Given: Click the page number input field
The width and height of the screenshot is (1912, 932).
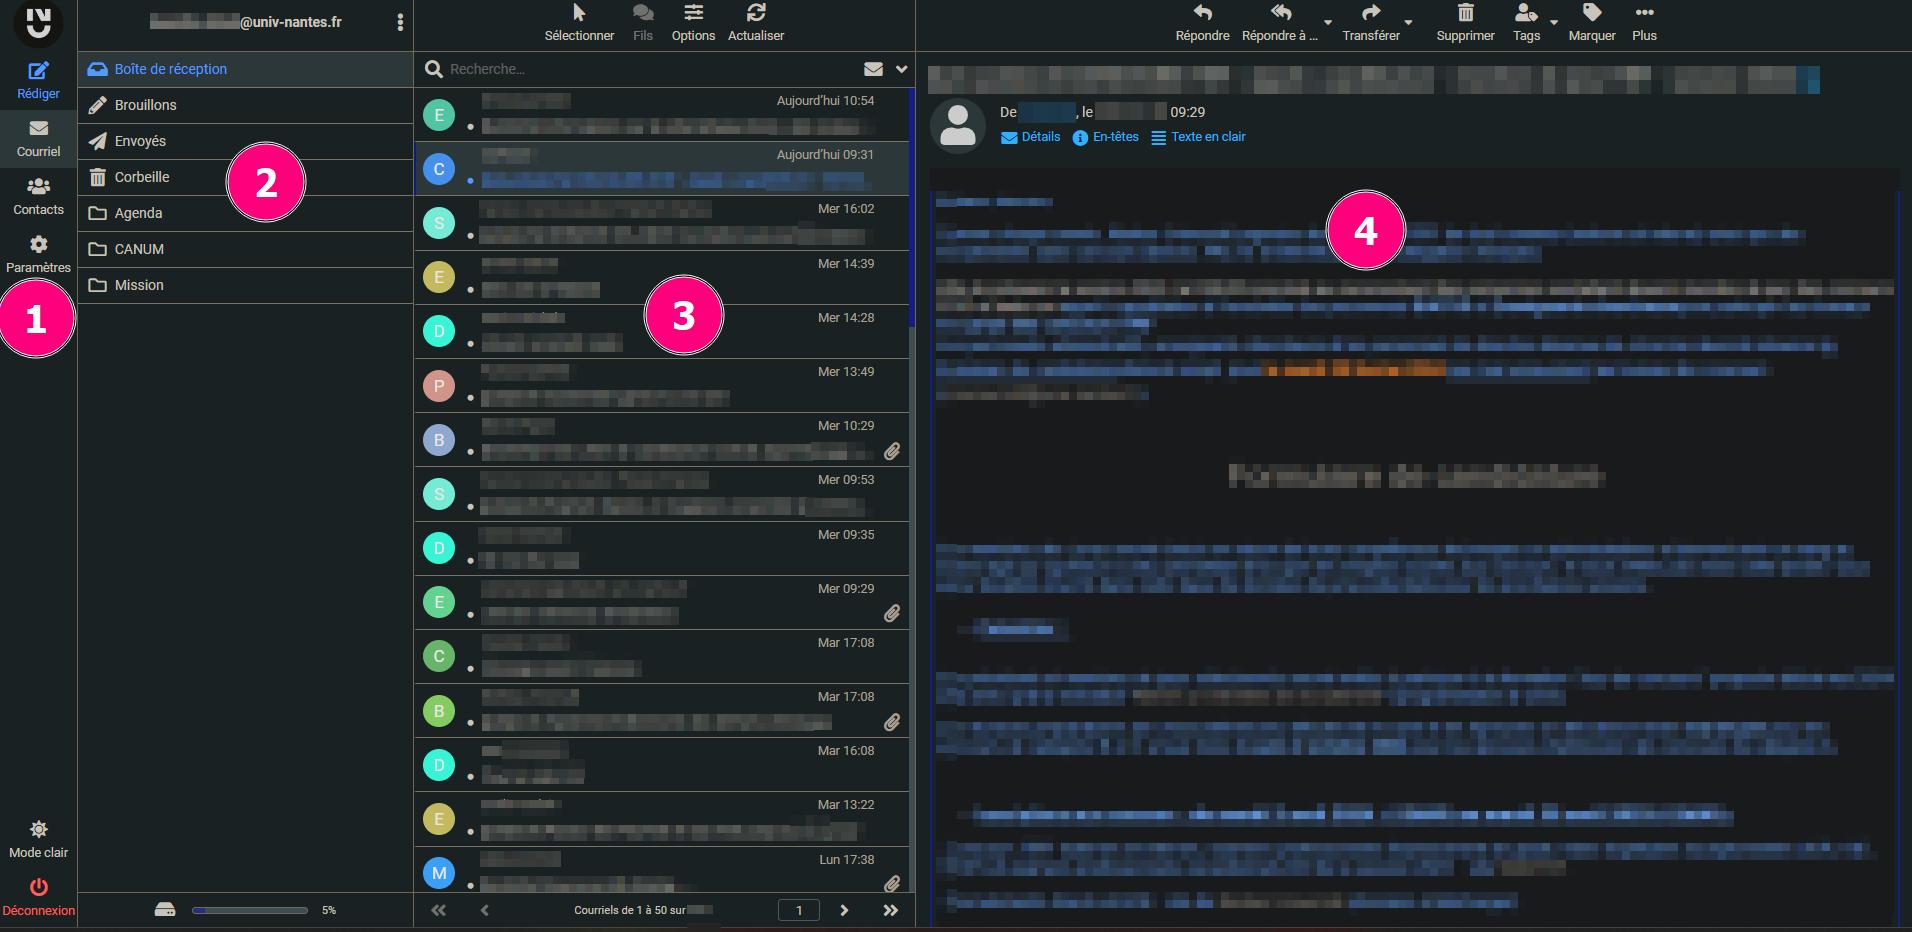Looking at the screenshot, I should coord(798,910).
